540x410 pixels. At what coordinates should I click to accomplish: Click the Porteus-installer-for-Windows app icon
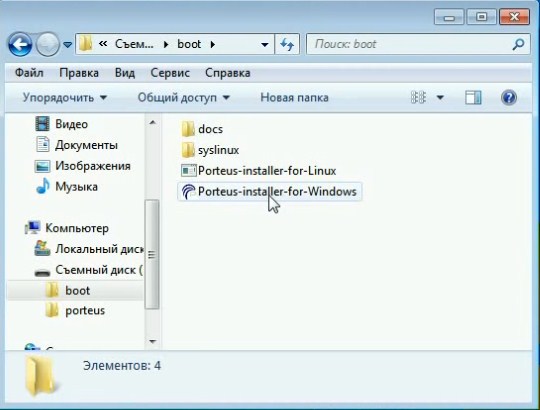tap(188, 191)
